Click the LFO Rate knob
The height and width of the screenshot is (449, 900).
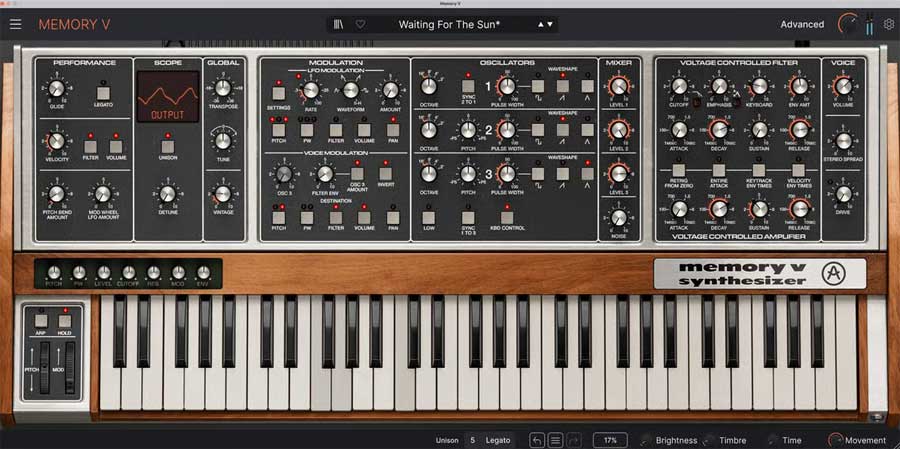(x=311, y=90)
